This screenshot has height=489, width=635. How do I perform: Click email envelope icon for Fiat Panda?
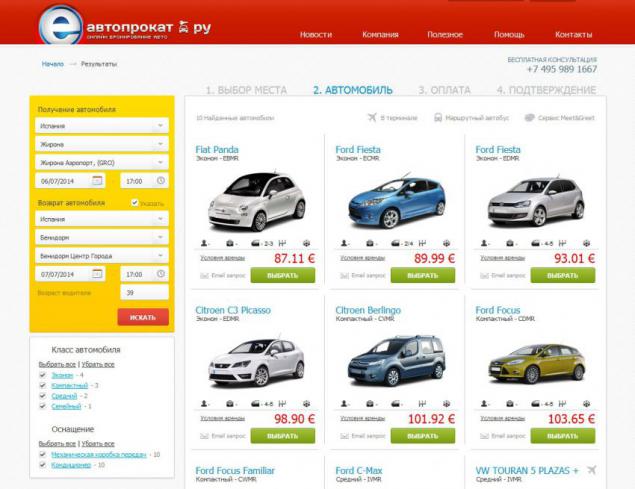click(204, 275)
